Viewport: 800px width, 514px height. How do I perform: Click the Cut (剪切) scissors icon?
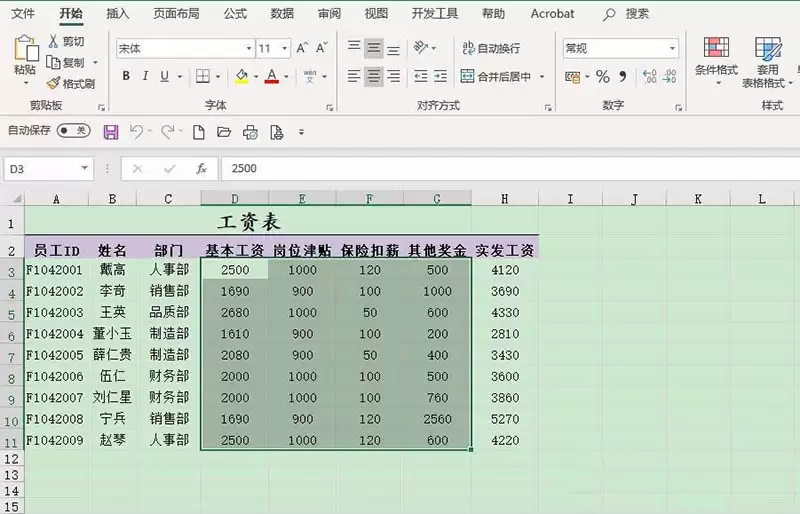click(54, 41)
